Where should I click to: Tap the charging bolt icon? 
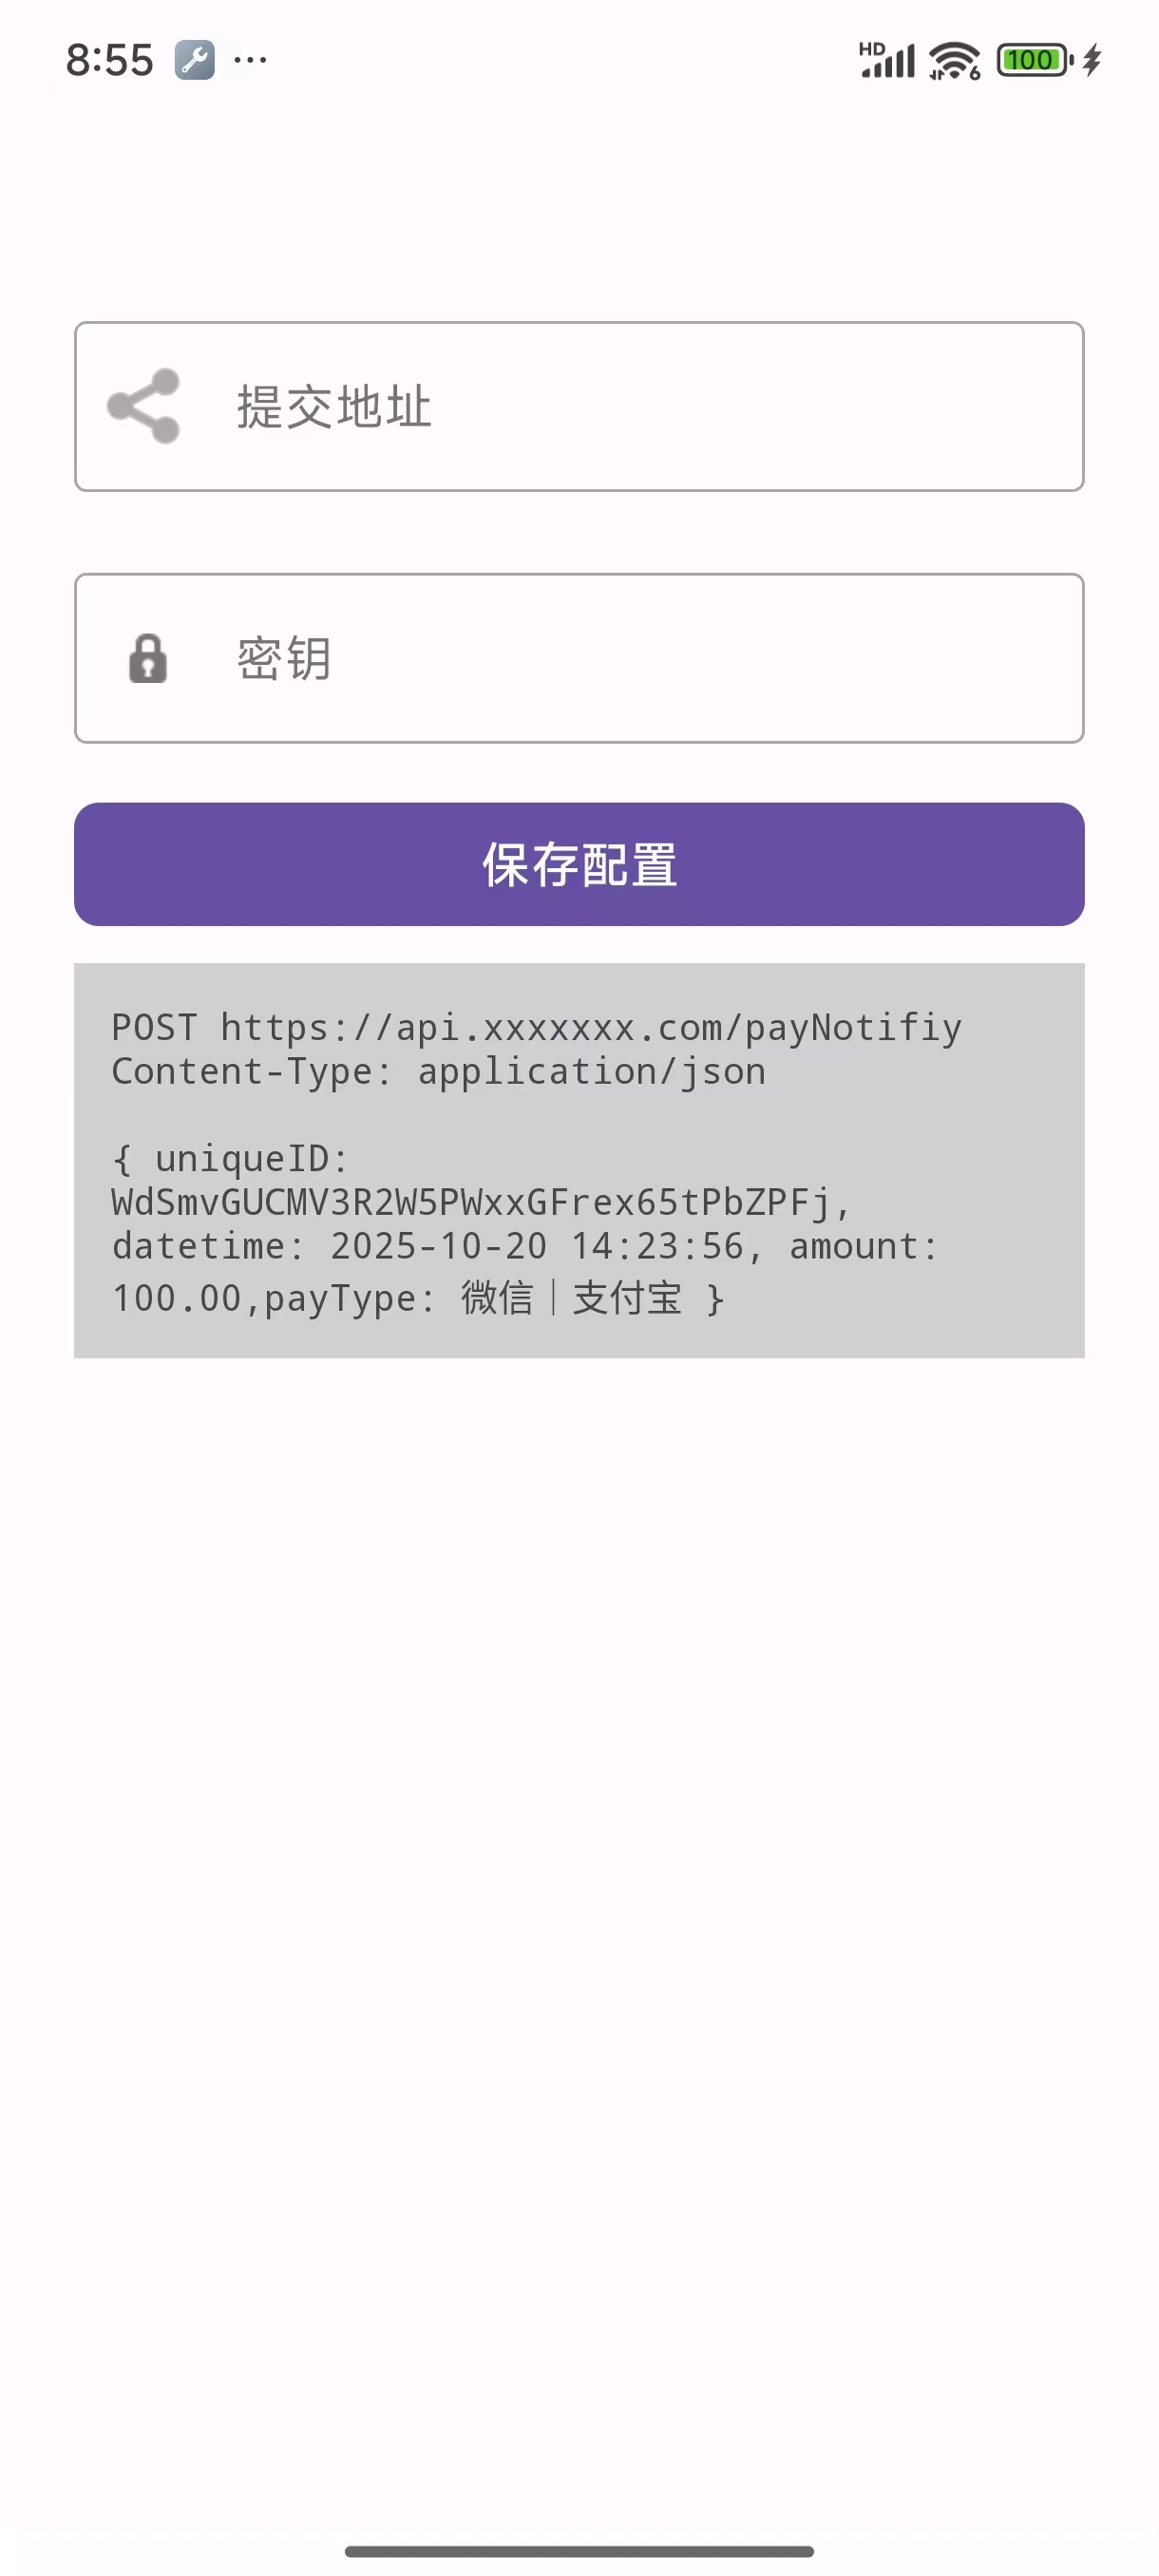click(1092, 60)
